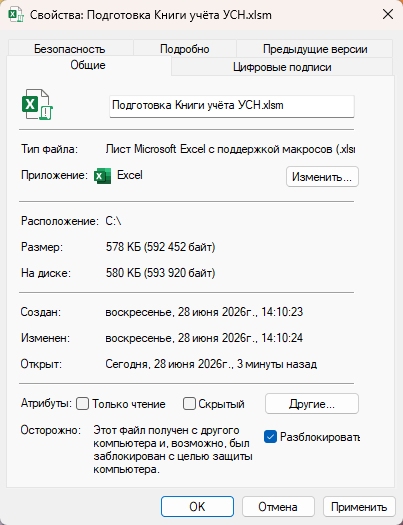Switch to the Безопасность tab
This screenshot has height=525, width=403.
[x=70, y=49]
